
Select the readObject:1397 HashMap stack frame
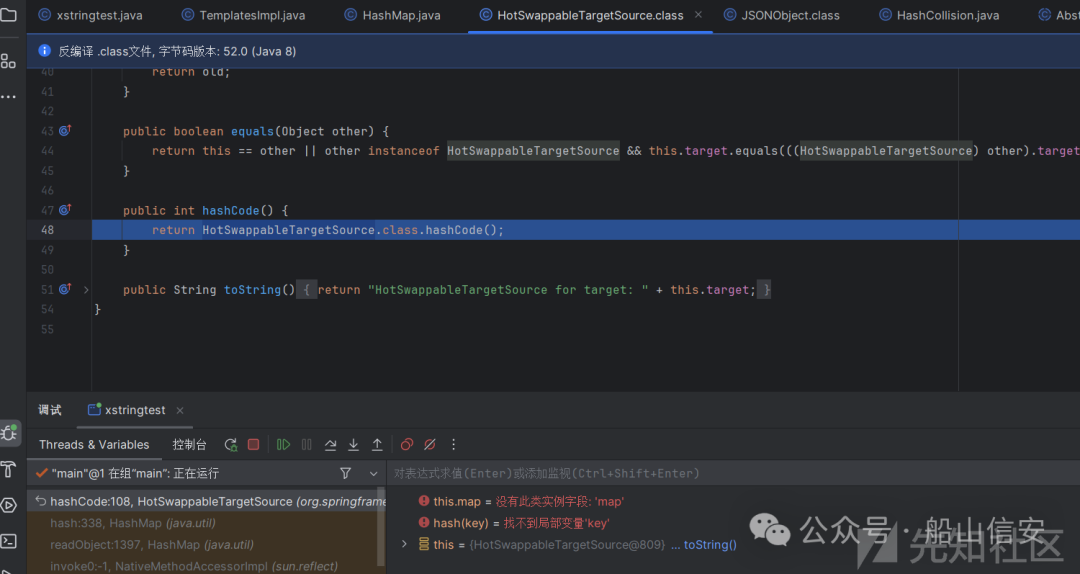tap(207, 544)
